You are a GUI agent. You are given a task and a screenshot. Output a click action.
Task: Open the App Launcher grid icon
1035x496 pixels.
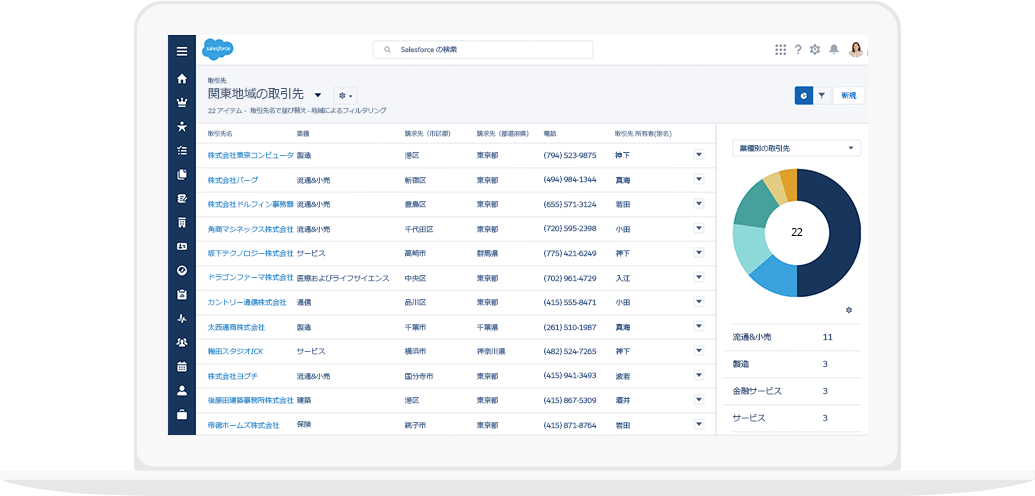[x=780, y=49]
